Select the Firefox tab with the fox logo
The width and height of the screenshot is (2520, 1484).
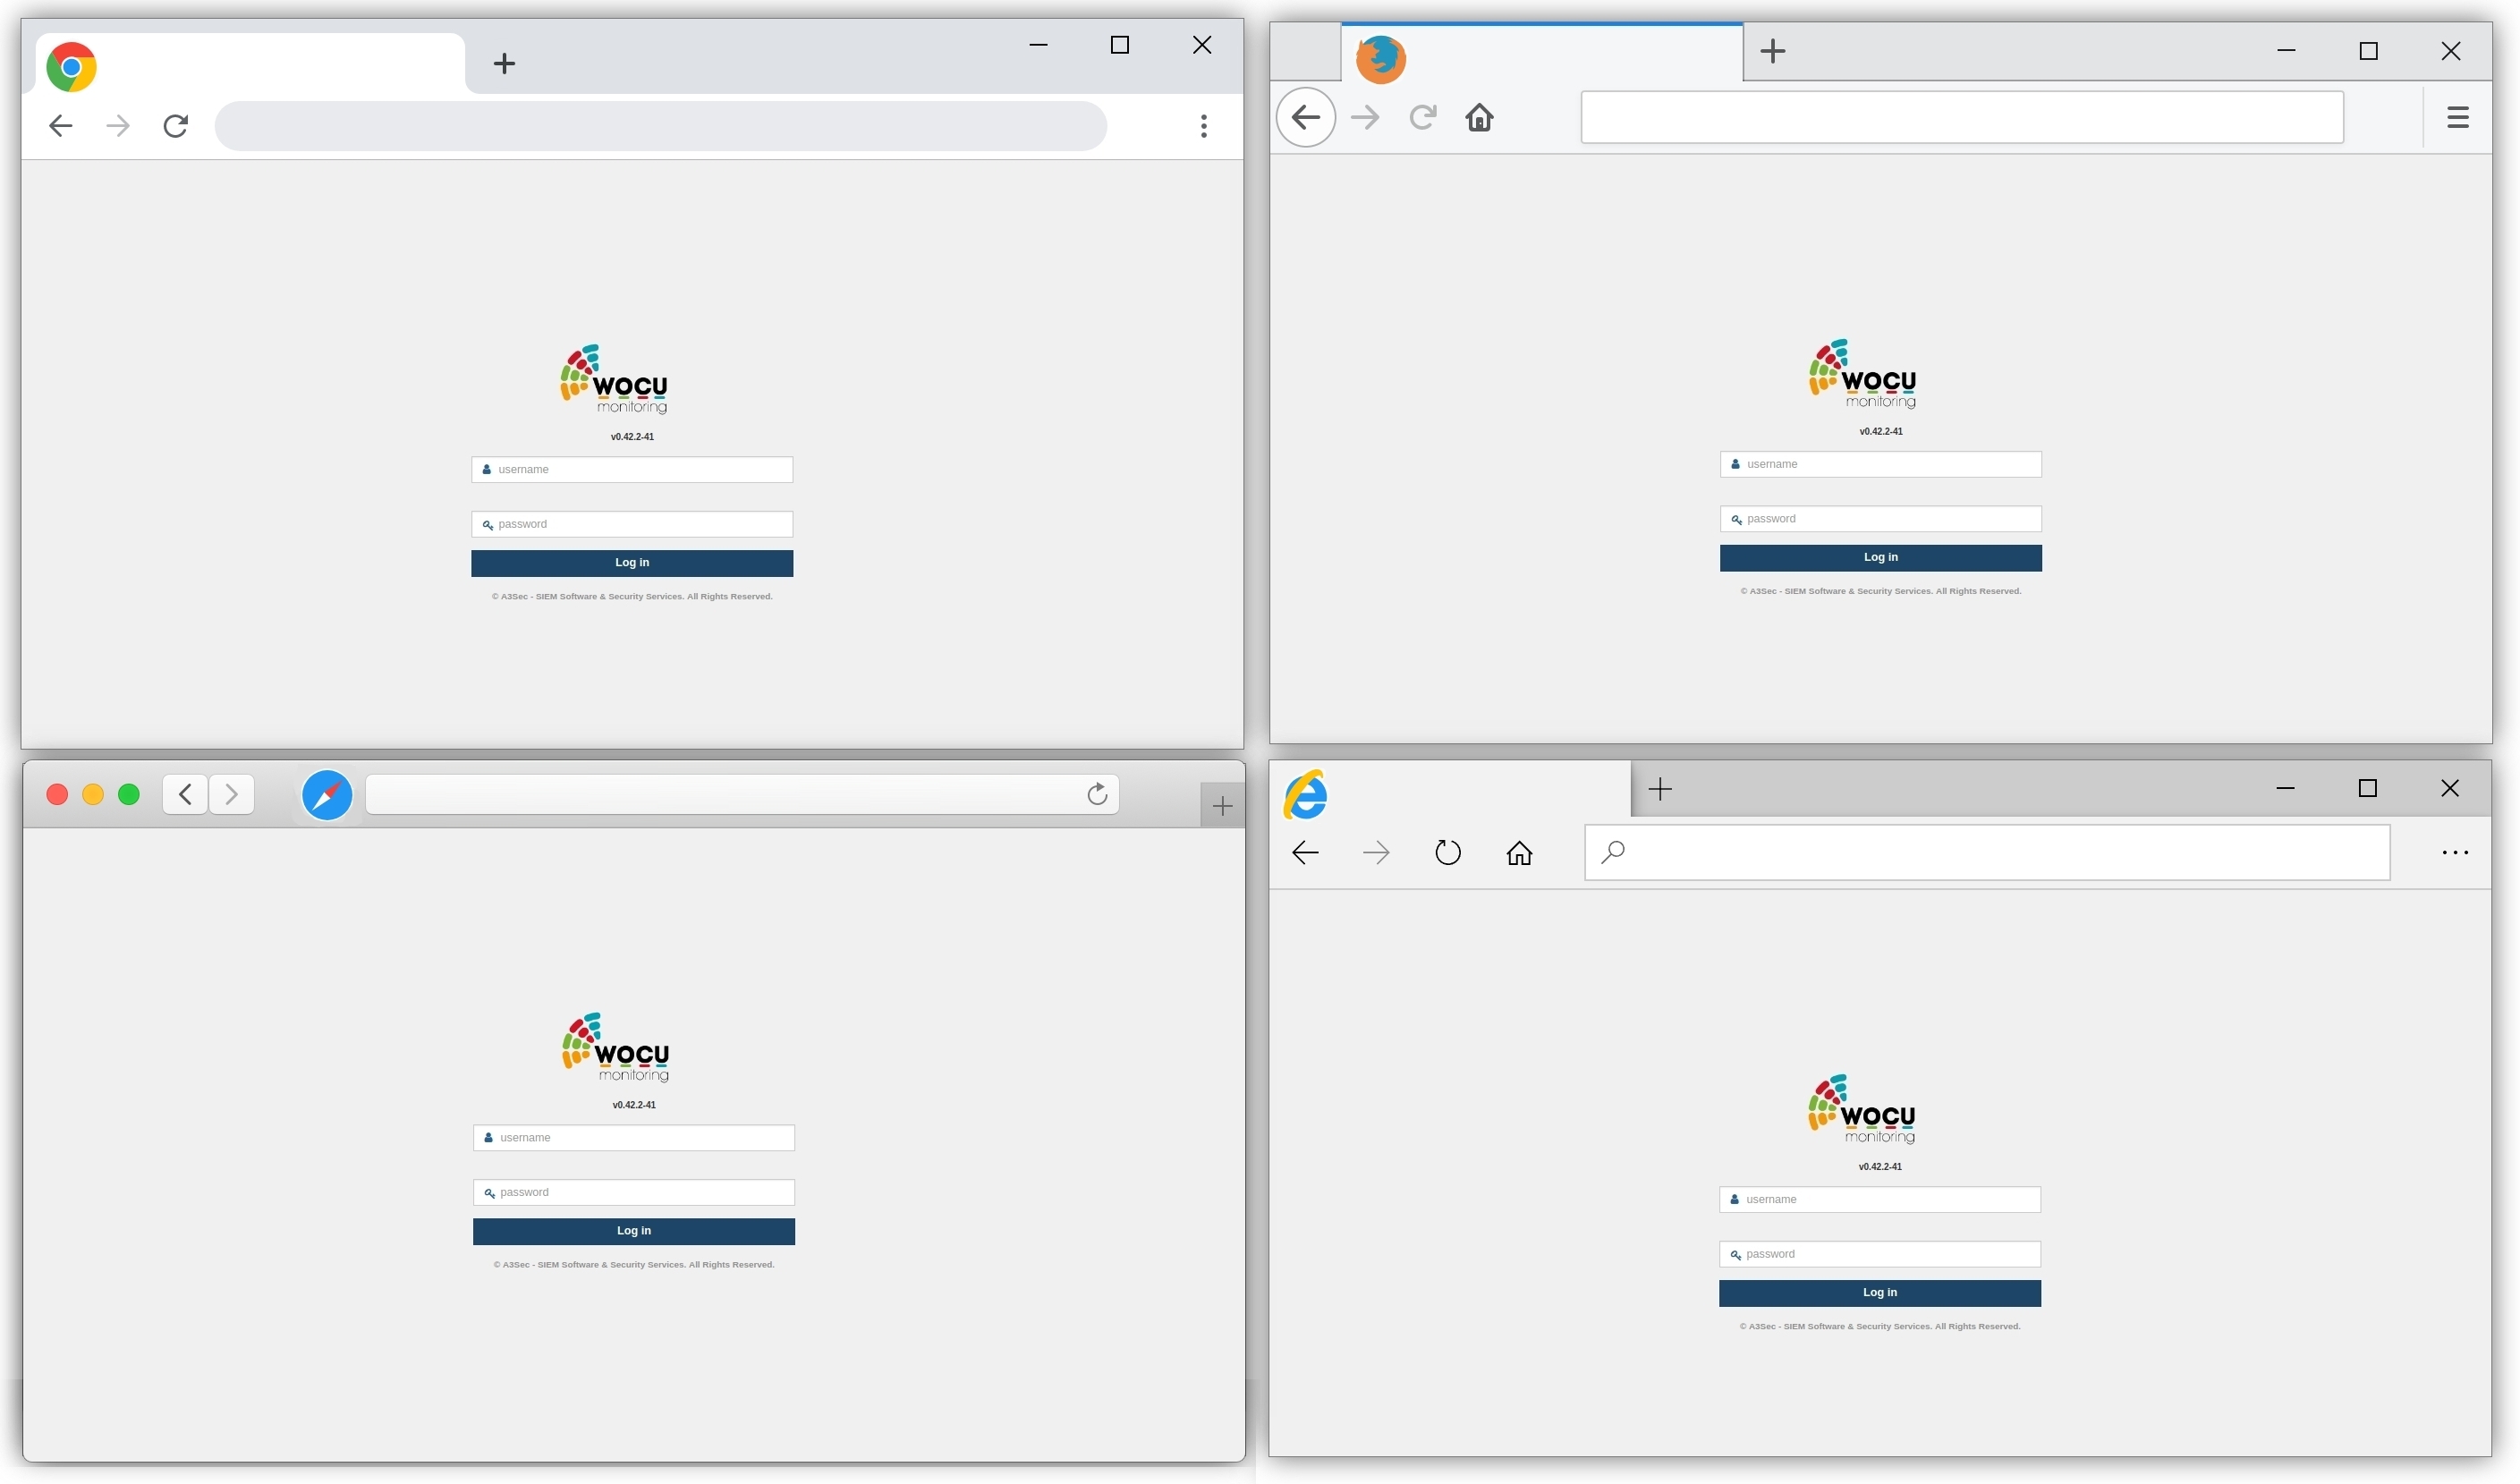(x=1542, y=54)
